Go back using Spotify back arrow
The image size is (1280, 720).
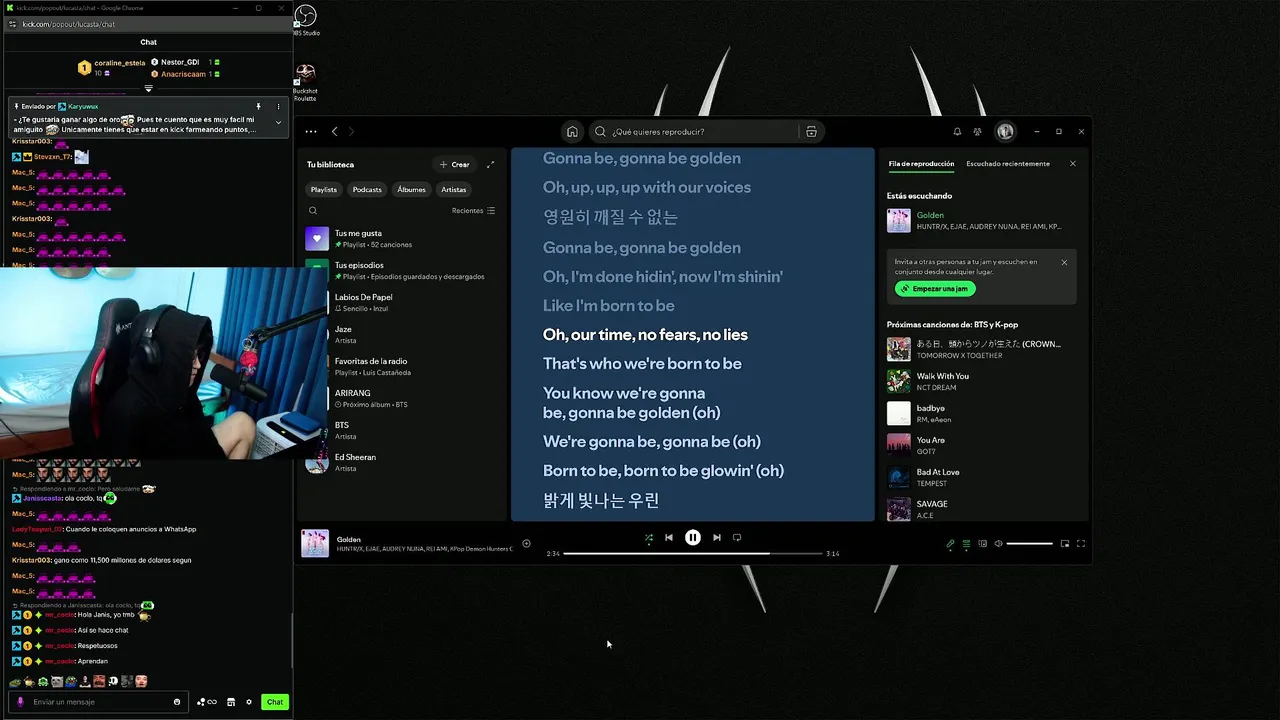pyautogui.click(x=335, y=131)
